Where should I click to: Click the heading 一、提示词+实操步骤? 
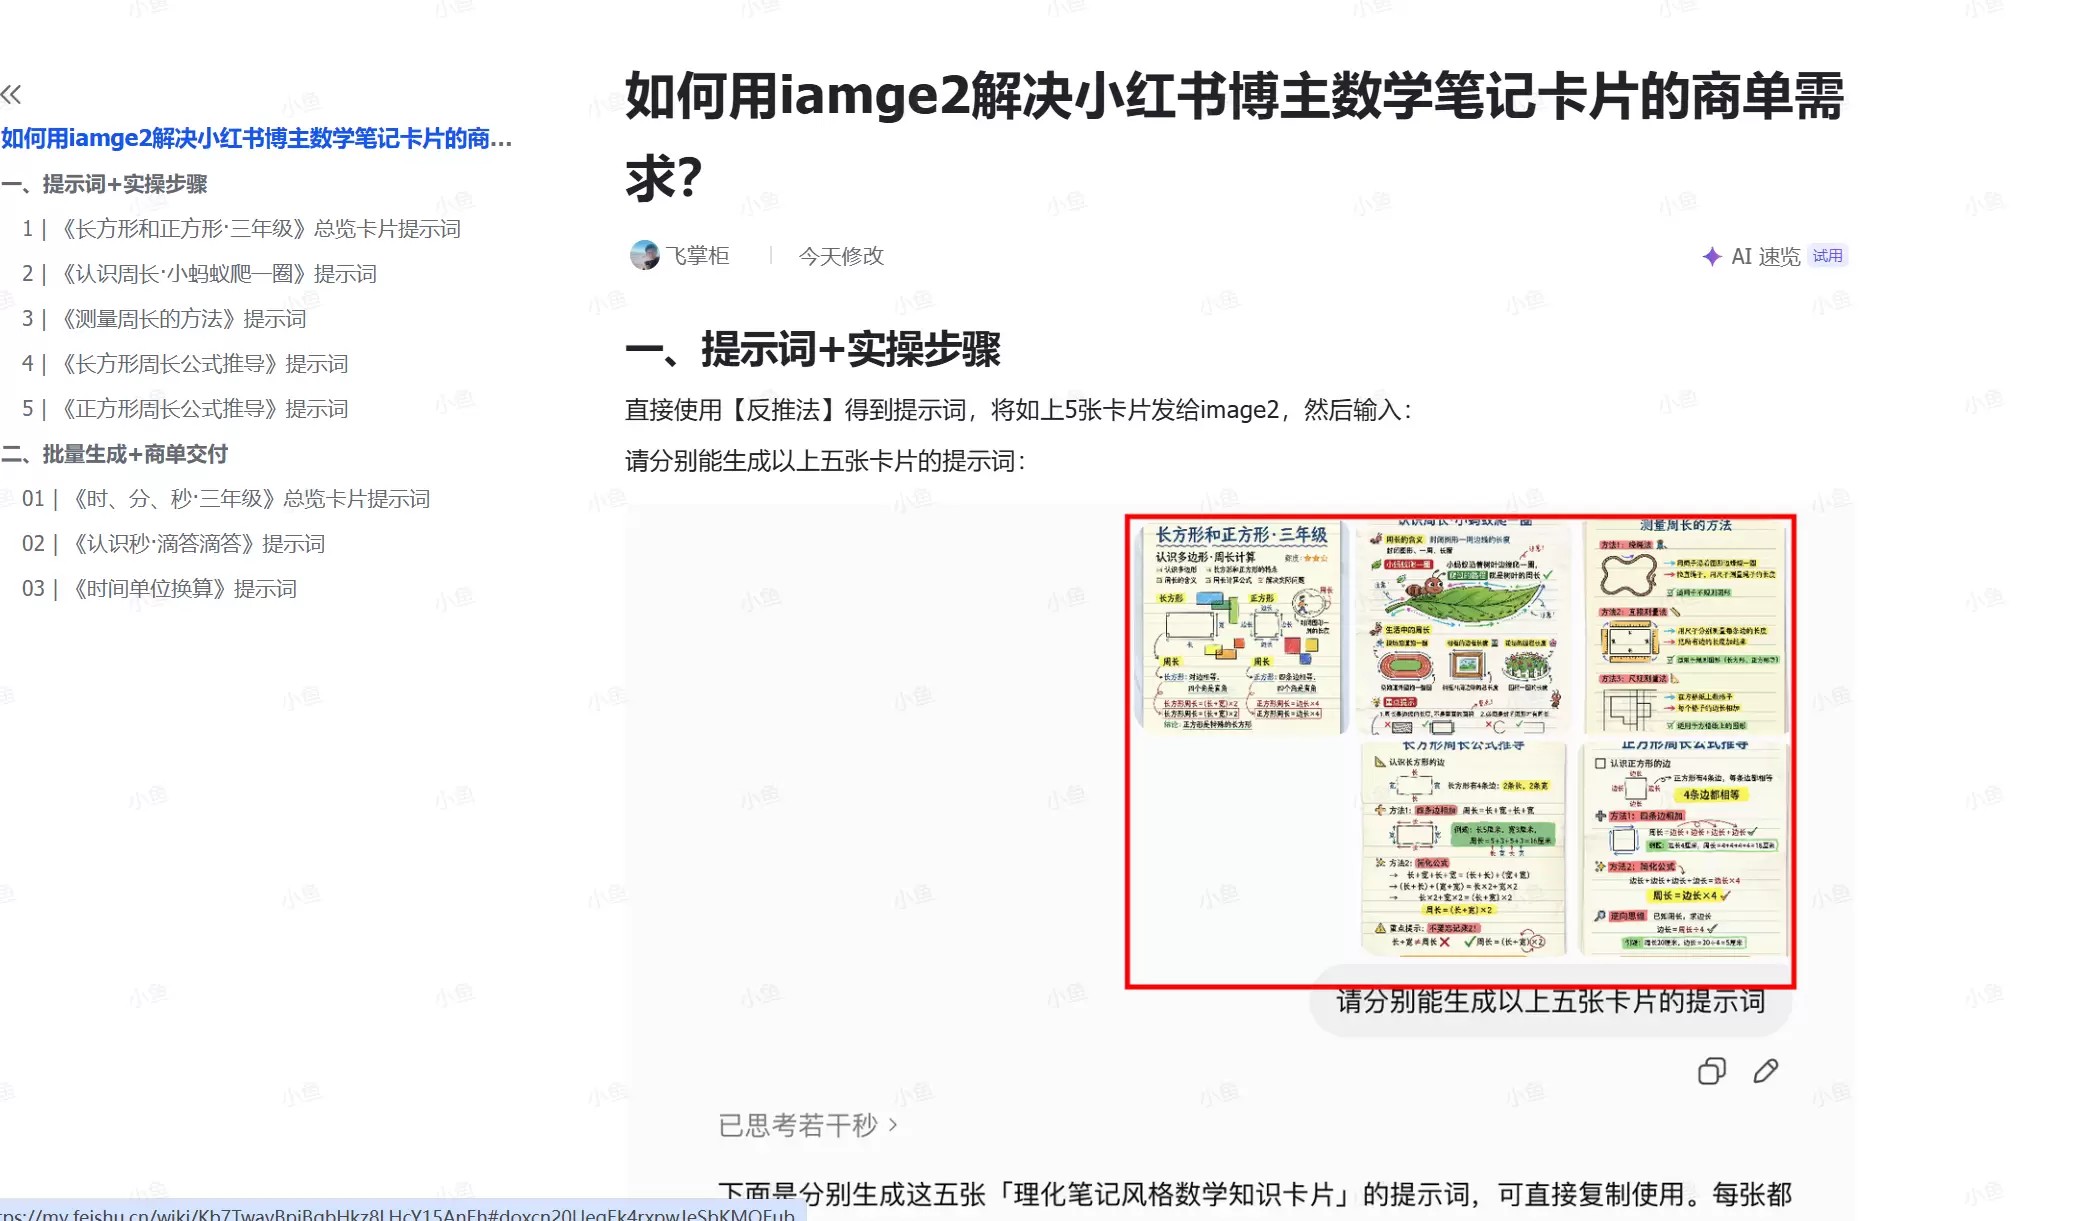pos(813,349)
